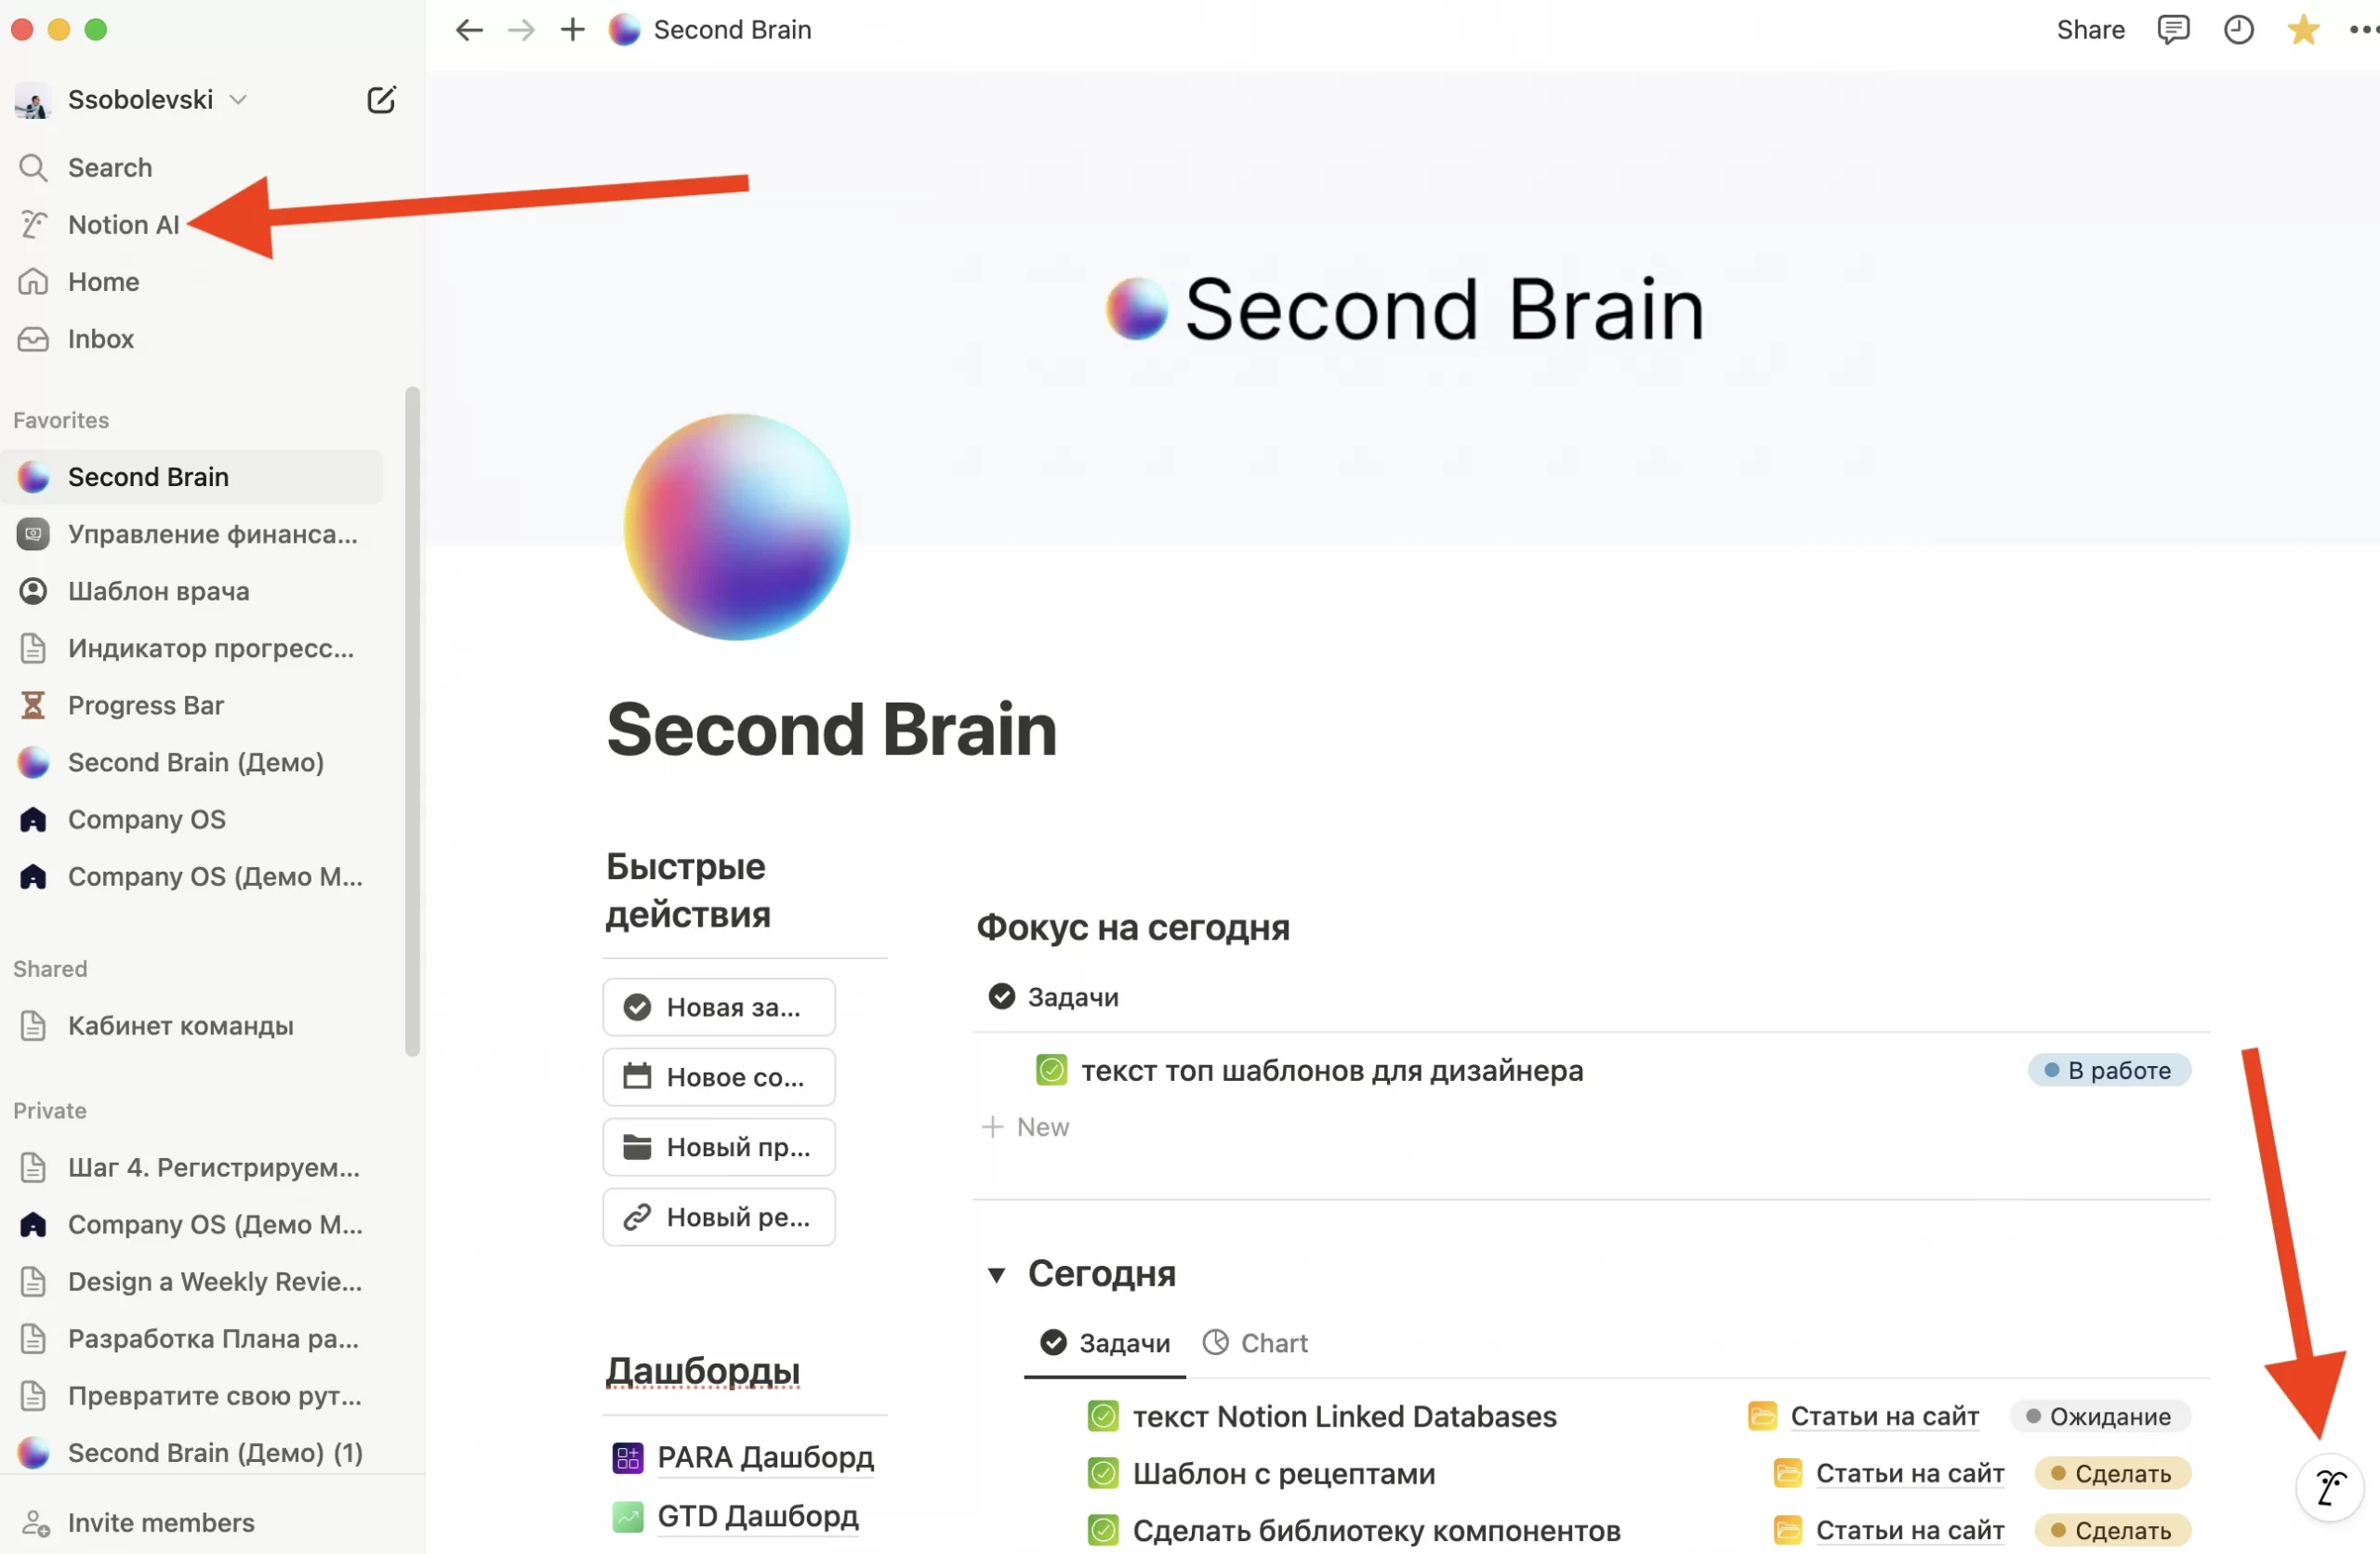Click history/updates clock icon

(x=2240, y=30)
